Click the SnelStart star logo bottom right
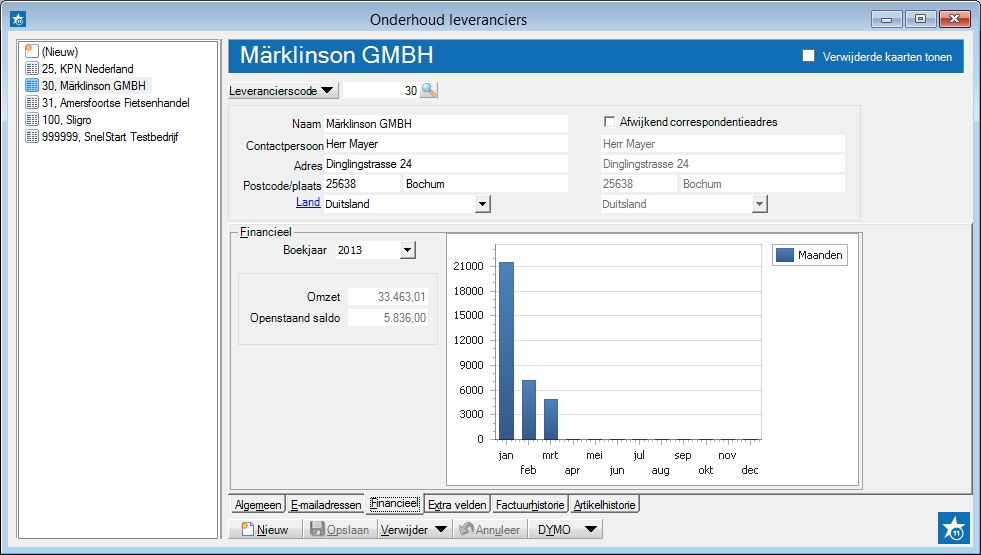This screenshot has height=555, width=981. click(954, 526)
